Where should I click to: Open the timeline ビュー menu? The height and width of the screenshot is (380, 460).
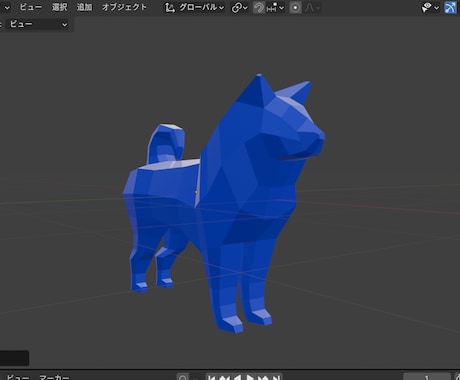click(x=17, y=377)
